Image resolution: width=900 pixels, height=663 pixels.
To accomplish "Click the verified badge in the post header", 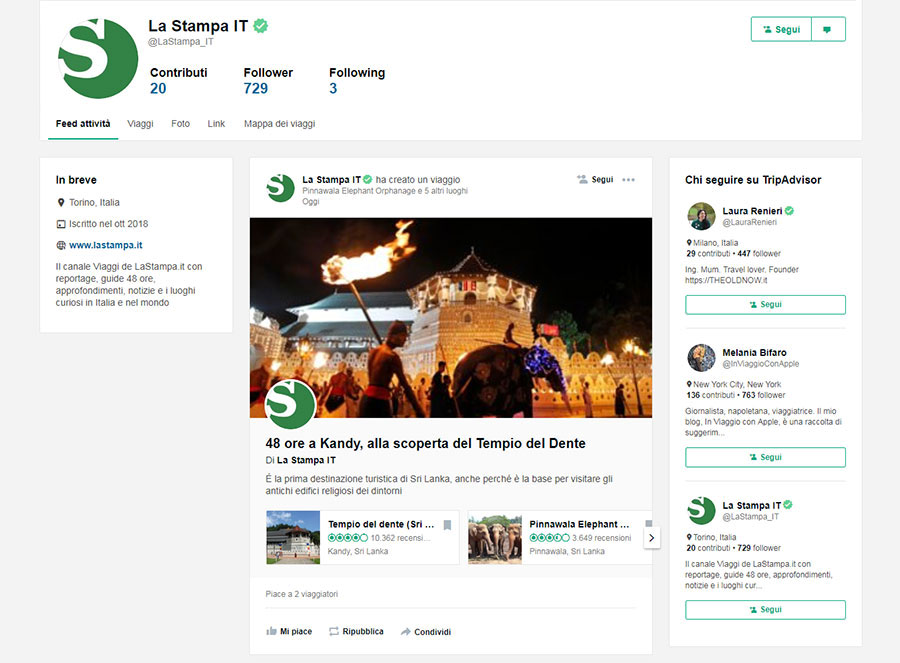I will [x=368, y=180].
